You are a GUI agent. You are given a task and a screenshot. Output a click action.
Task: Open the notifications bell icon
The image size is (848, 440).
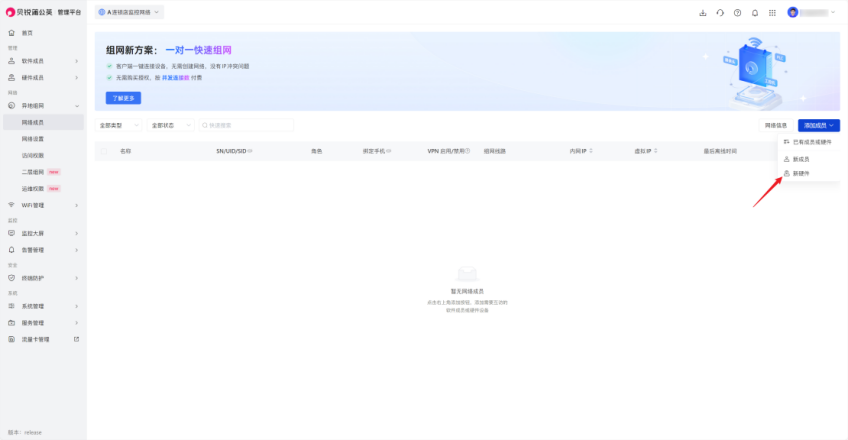click(x=755, y=12)
